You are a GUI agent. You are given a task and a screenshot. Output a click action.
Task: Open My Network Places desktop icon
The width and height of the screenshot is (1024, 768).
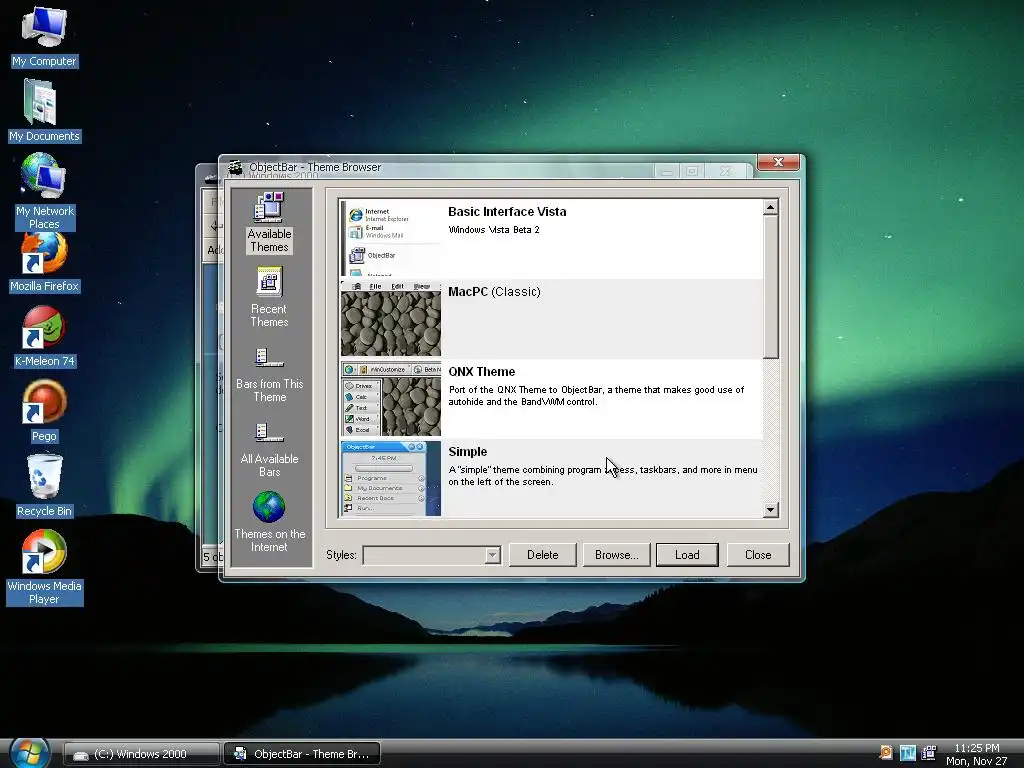pos(44,191)
